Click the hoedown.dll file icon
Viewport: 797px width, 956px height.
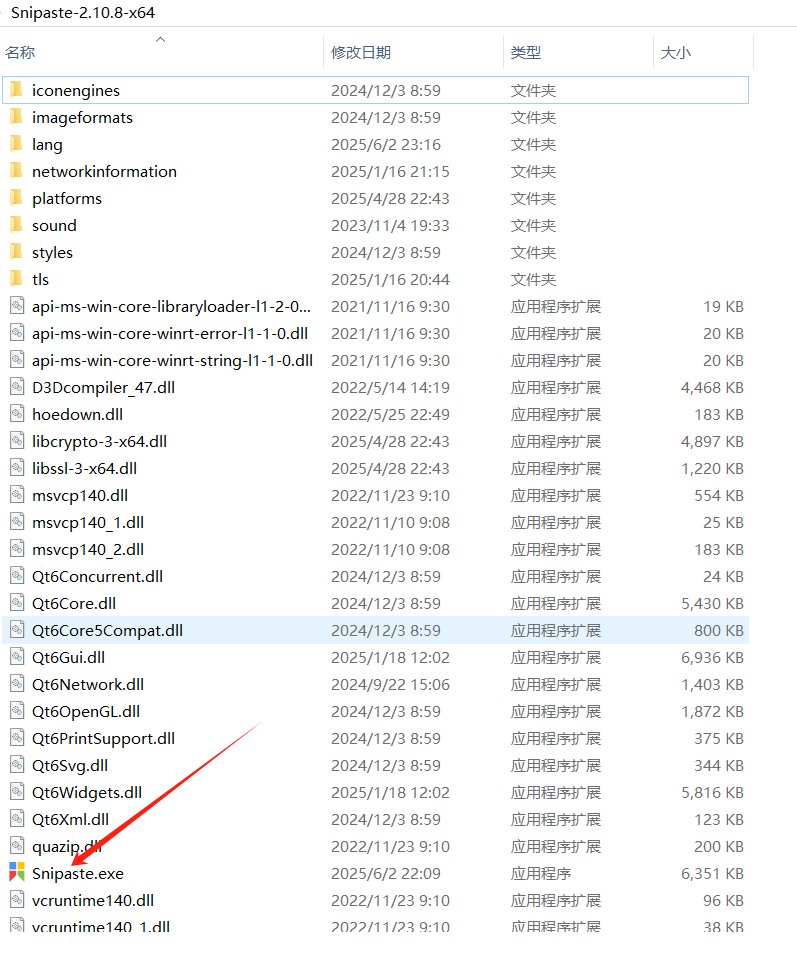pyautogui.click(x=17, y=414)
